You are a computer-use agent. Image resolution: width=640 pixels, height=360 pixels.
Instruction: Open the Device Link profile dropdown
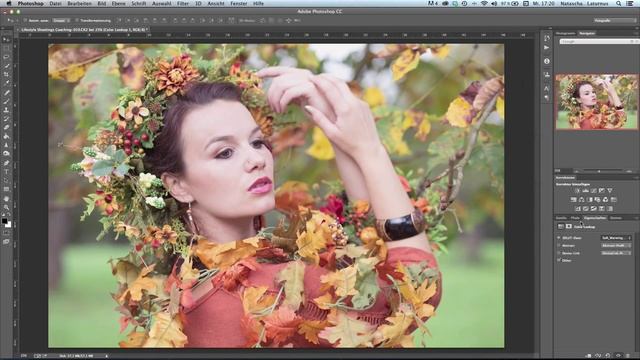click(616, 253)
